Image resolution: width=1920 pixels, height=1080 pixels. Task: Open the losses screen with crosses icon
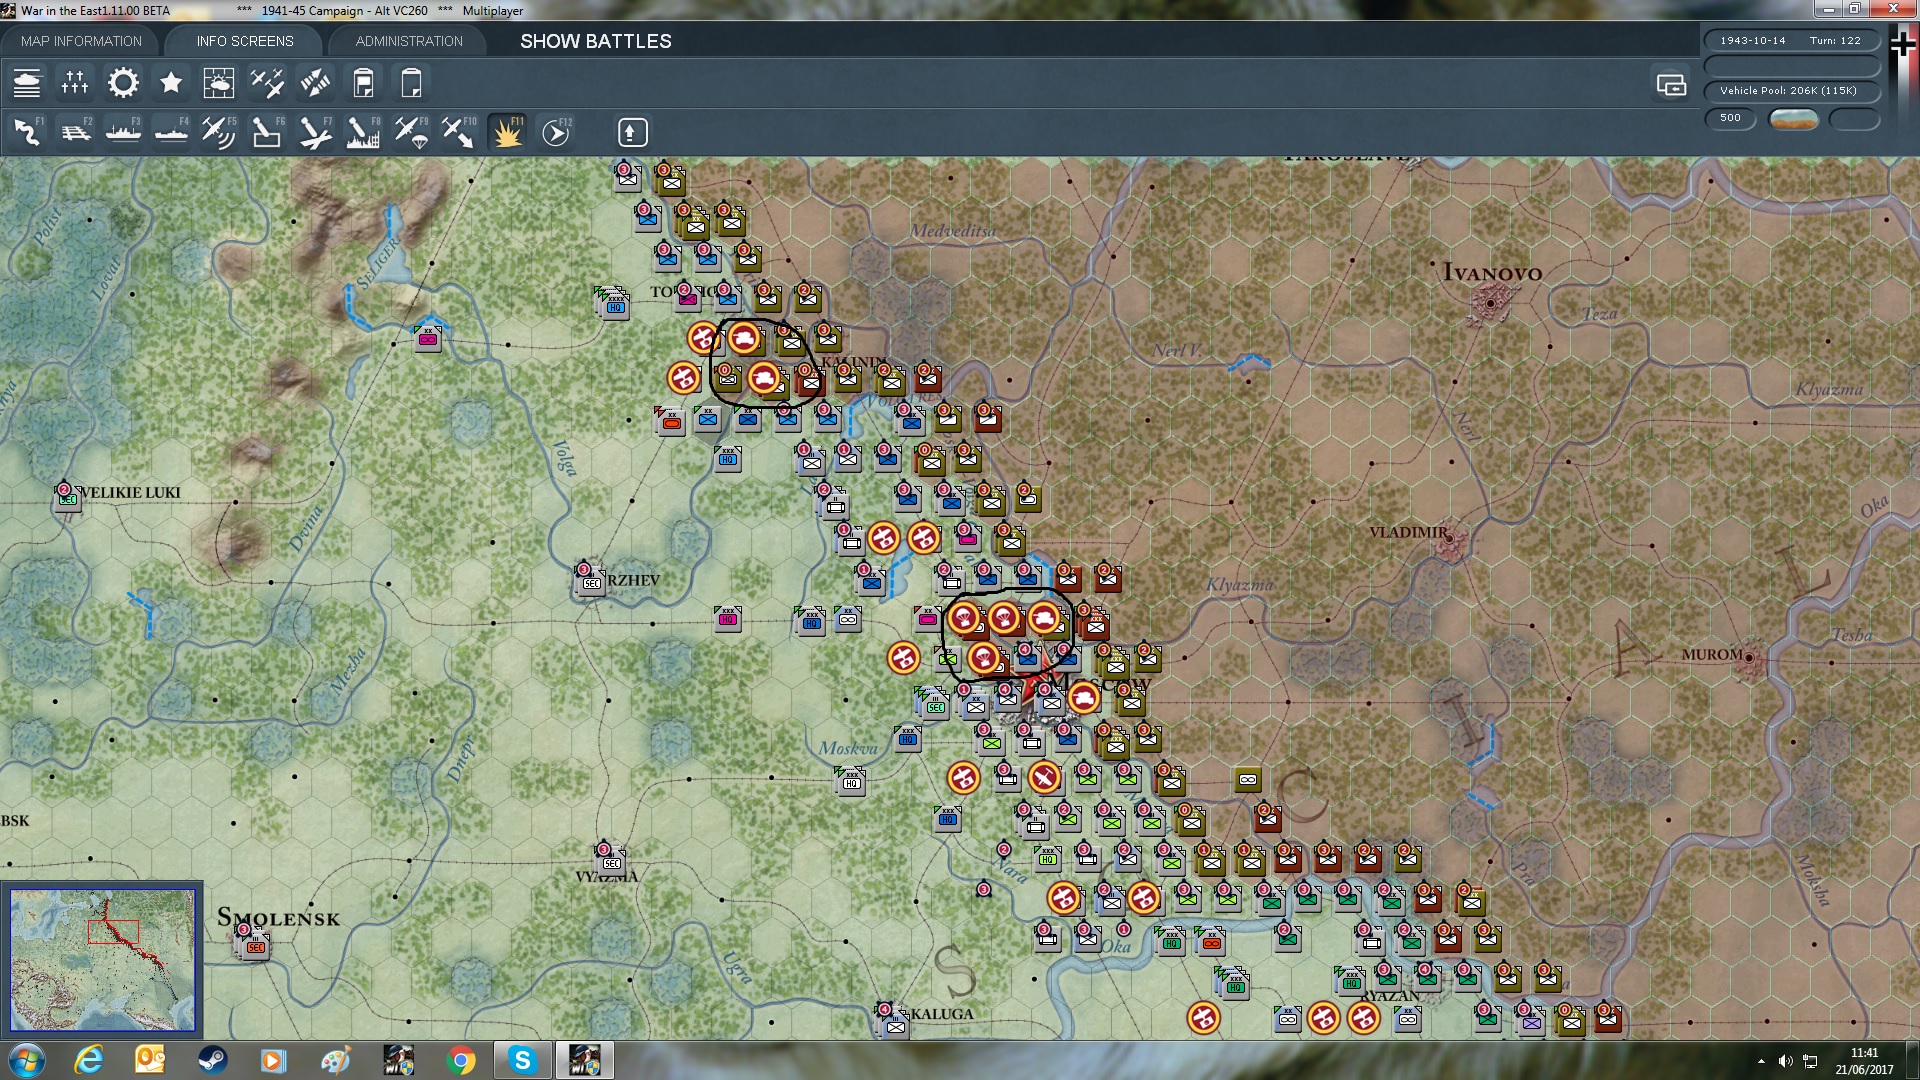75,83
